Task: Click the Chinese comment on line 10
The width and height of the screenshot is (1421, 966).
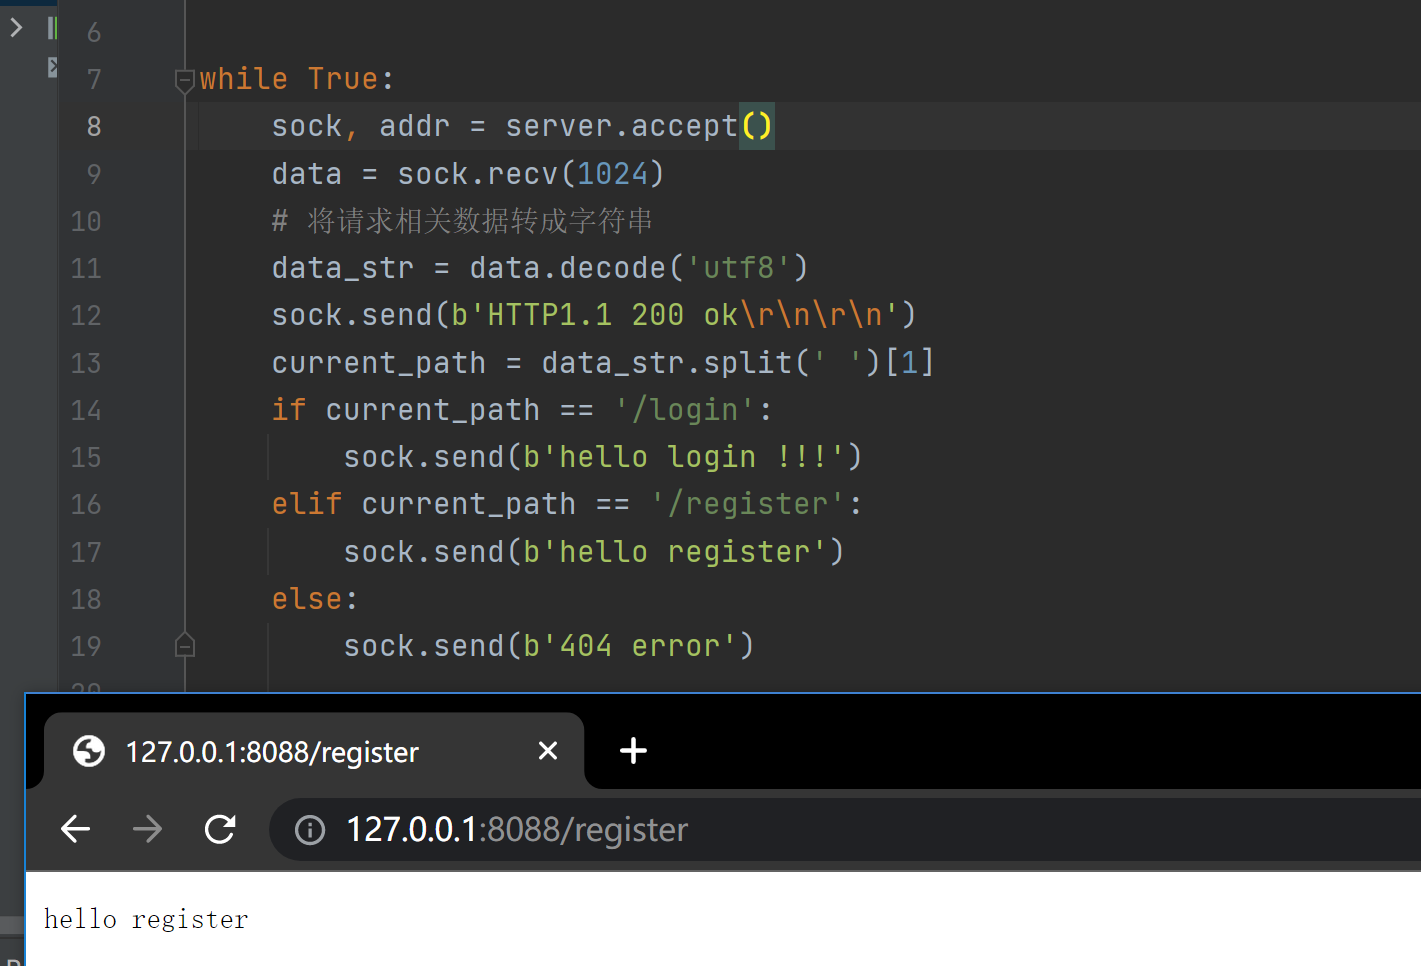Action: pos(462,221)
